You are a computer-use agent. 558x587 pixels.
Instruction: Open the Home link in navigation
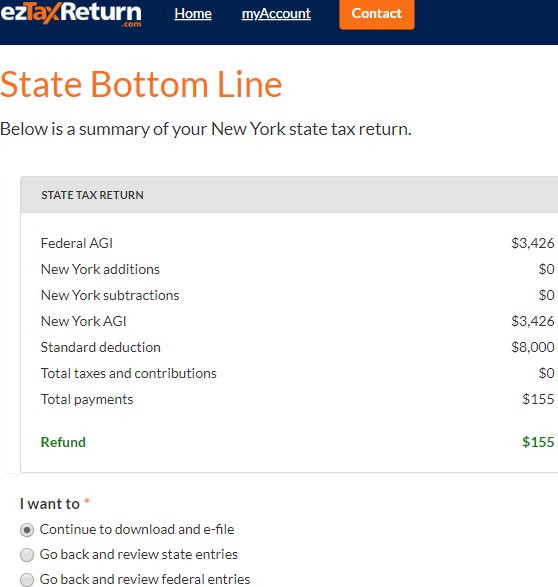point(193,13)
